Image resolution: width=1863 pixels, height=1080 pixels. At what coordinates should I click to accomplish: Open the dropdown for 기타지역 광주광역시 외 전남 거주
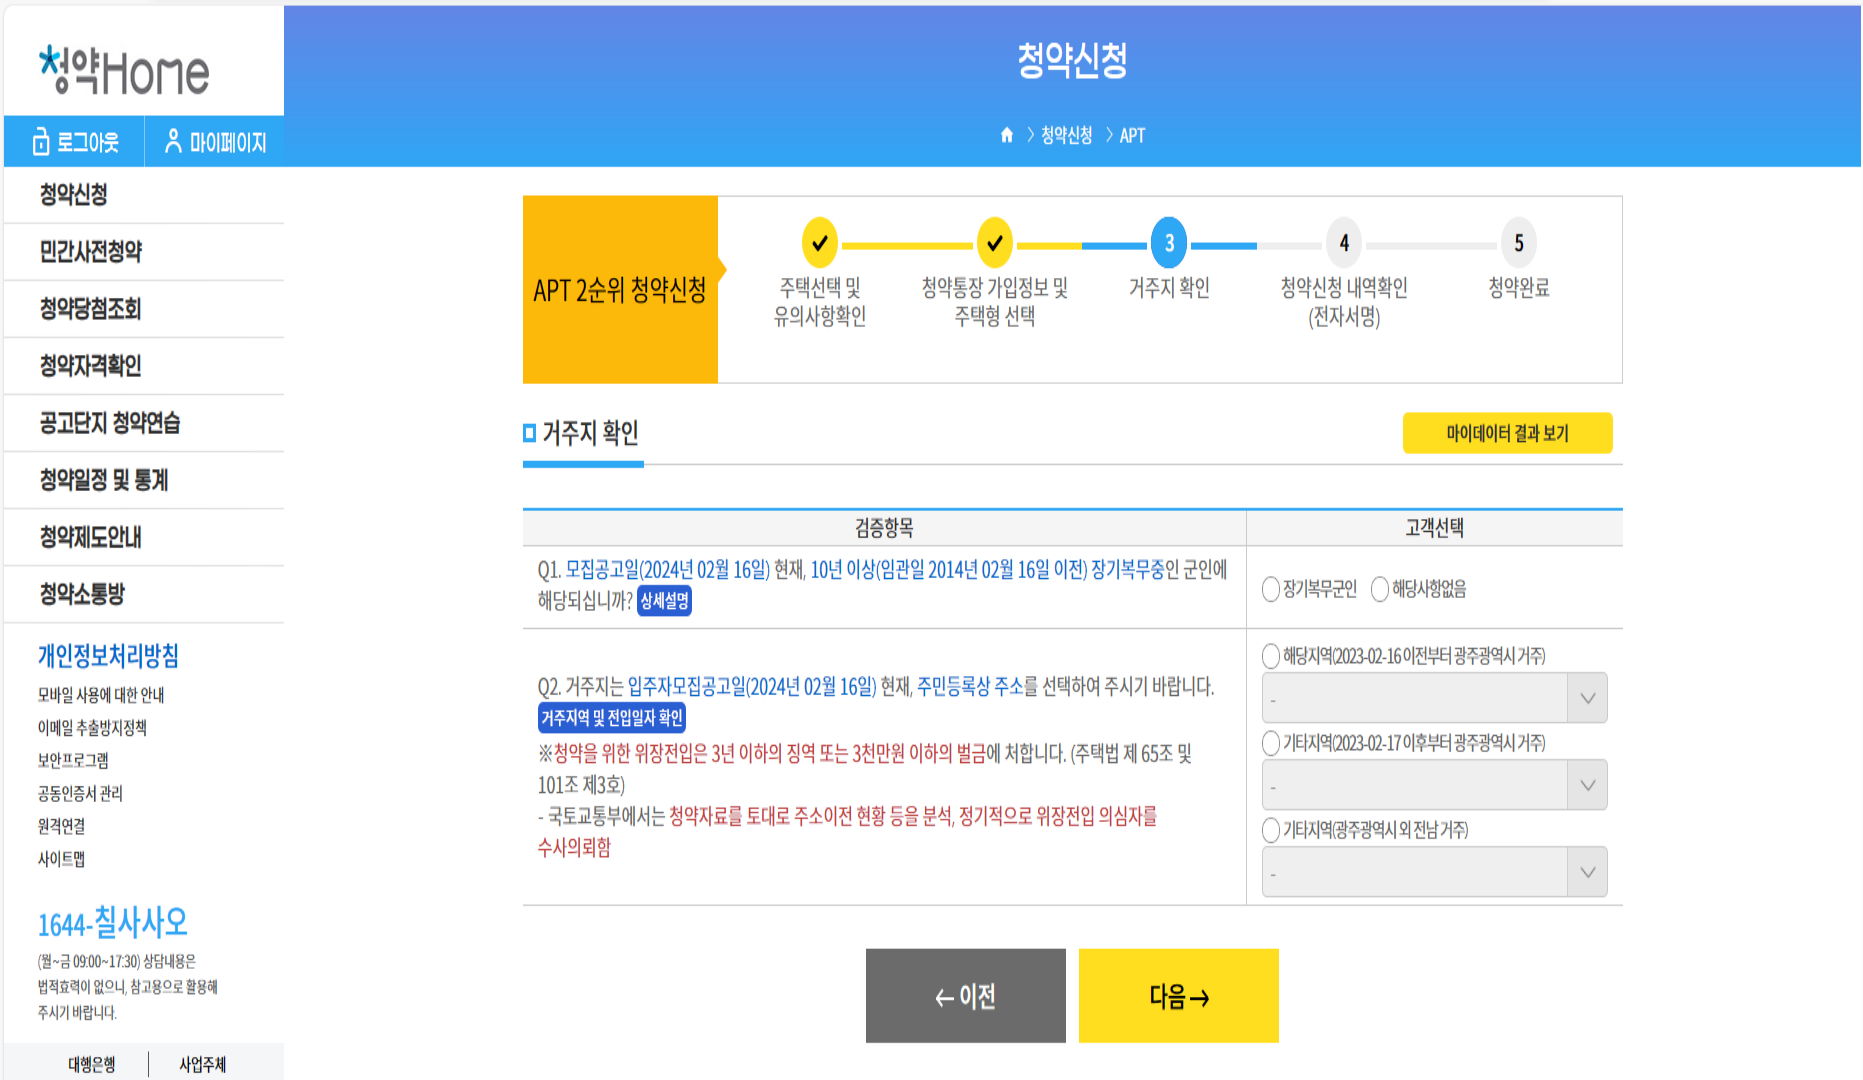[1434, 871]
